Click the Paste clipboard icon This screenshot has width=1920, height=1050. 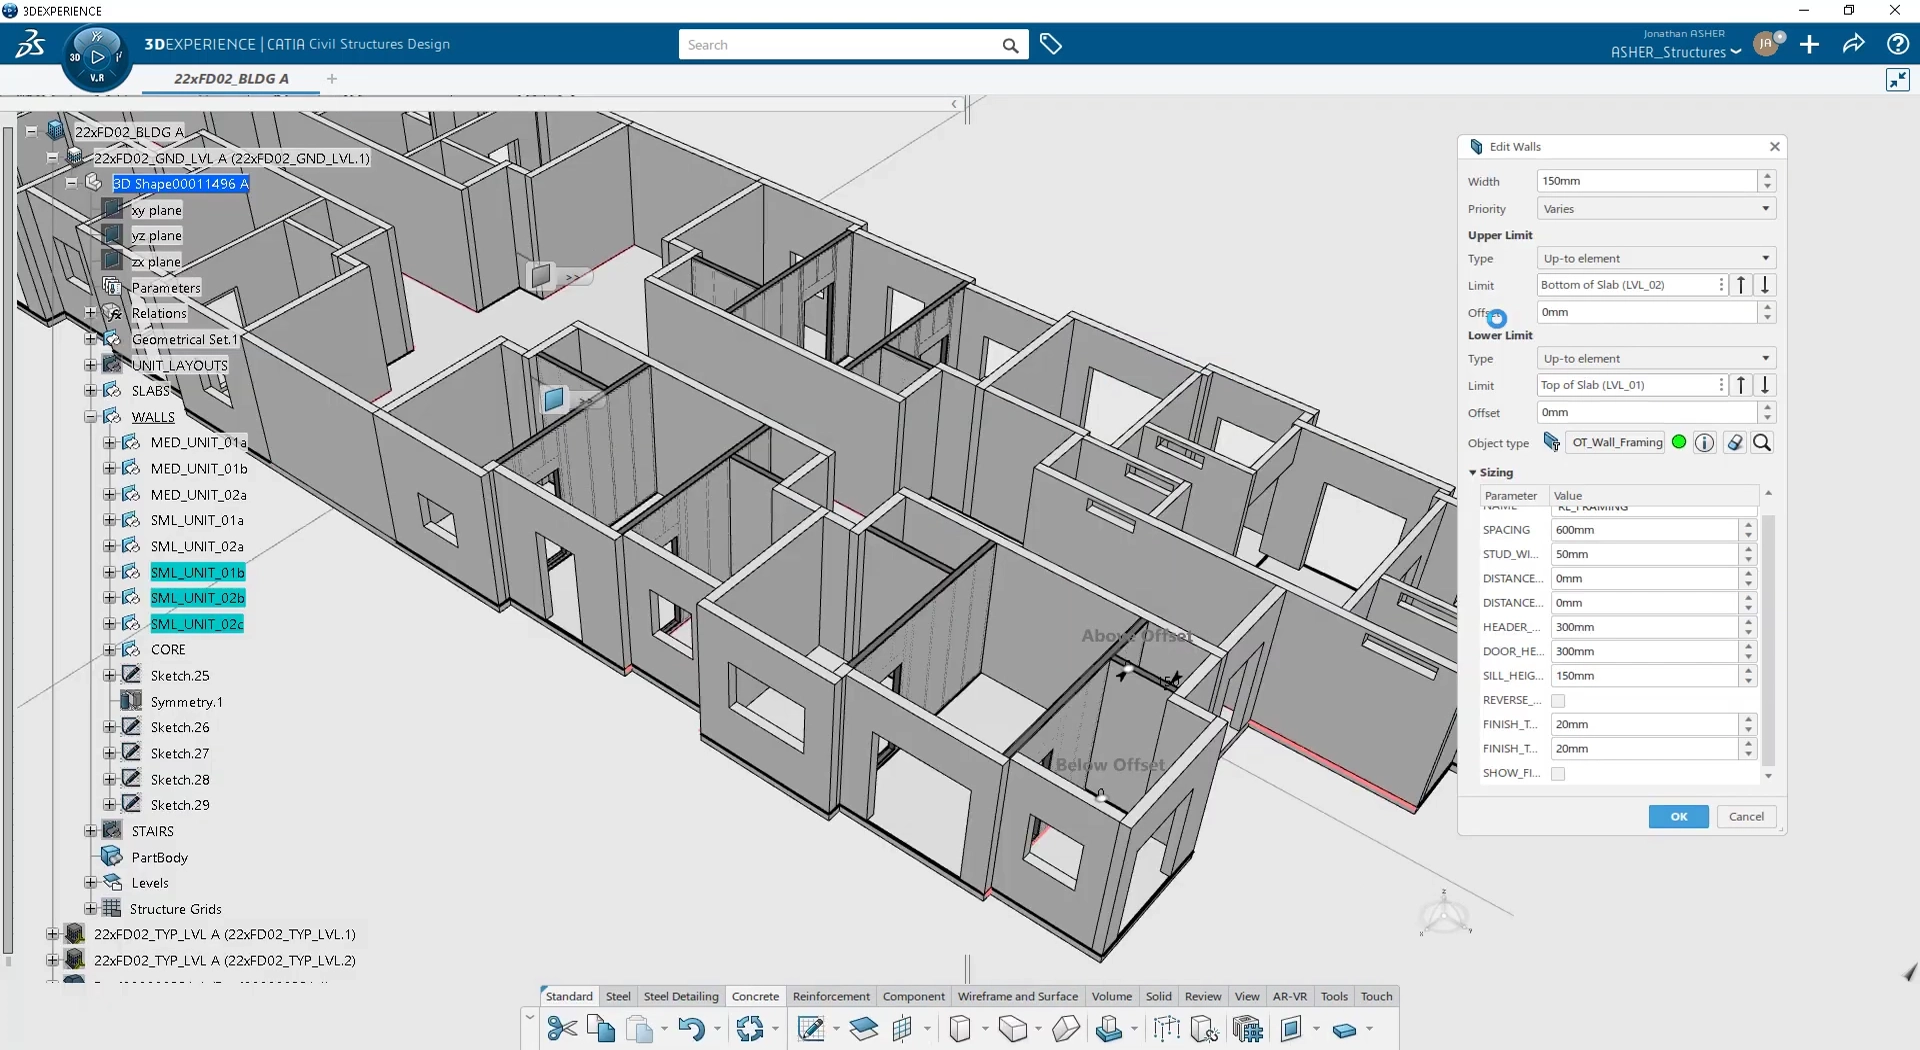[639, 1028]
